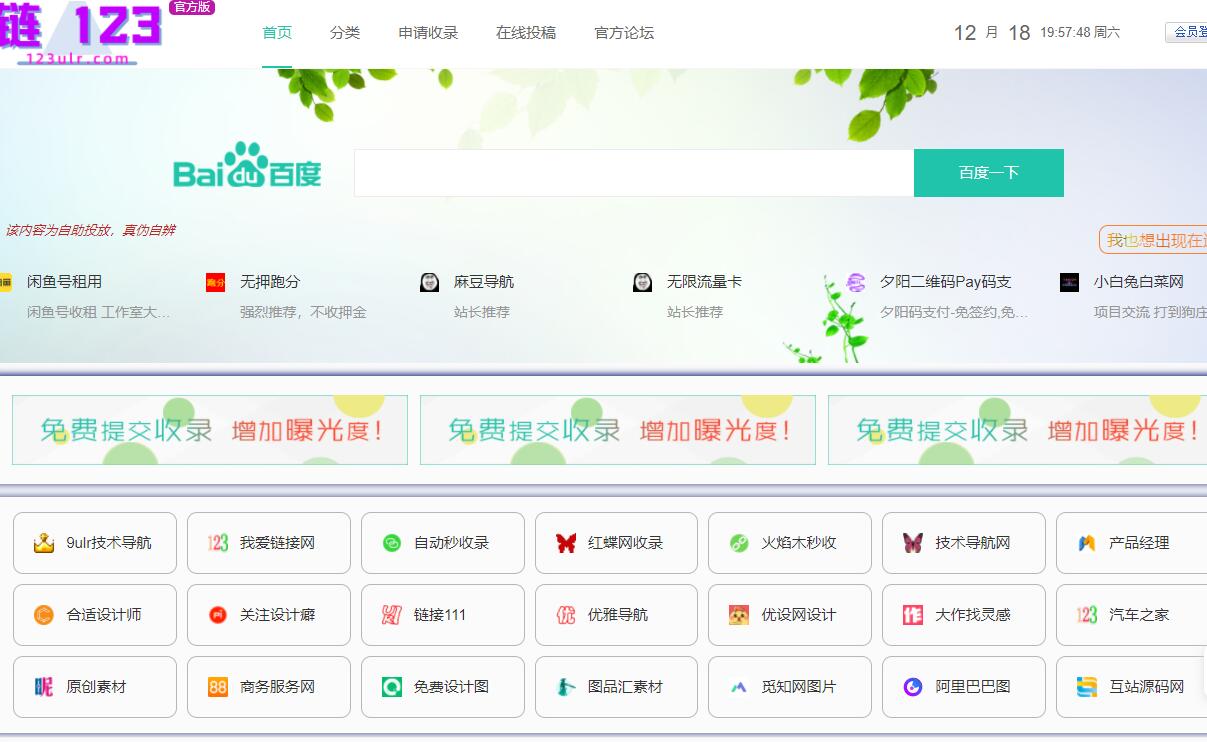The width and height of the screenshot is (1207, 742).
Task: Click the 88 icon beside 商务服务网
Action: pos(218,687)
